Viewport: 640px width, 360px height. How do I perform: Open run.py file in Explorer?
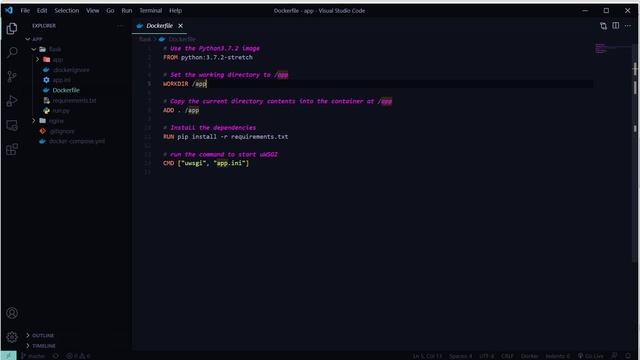(61, 111)
